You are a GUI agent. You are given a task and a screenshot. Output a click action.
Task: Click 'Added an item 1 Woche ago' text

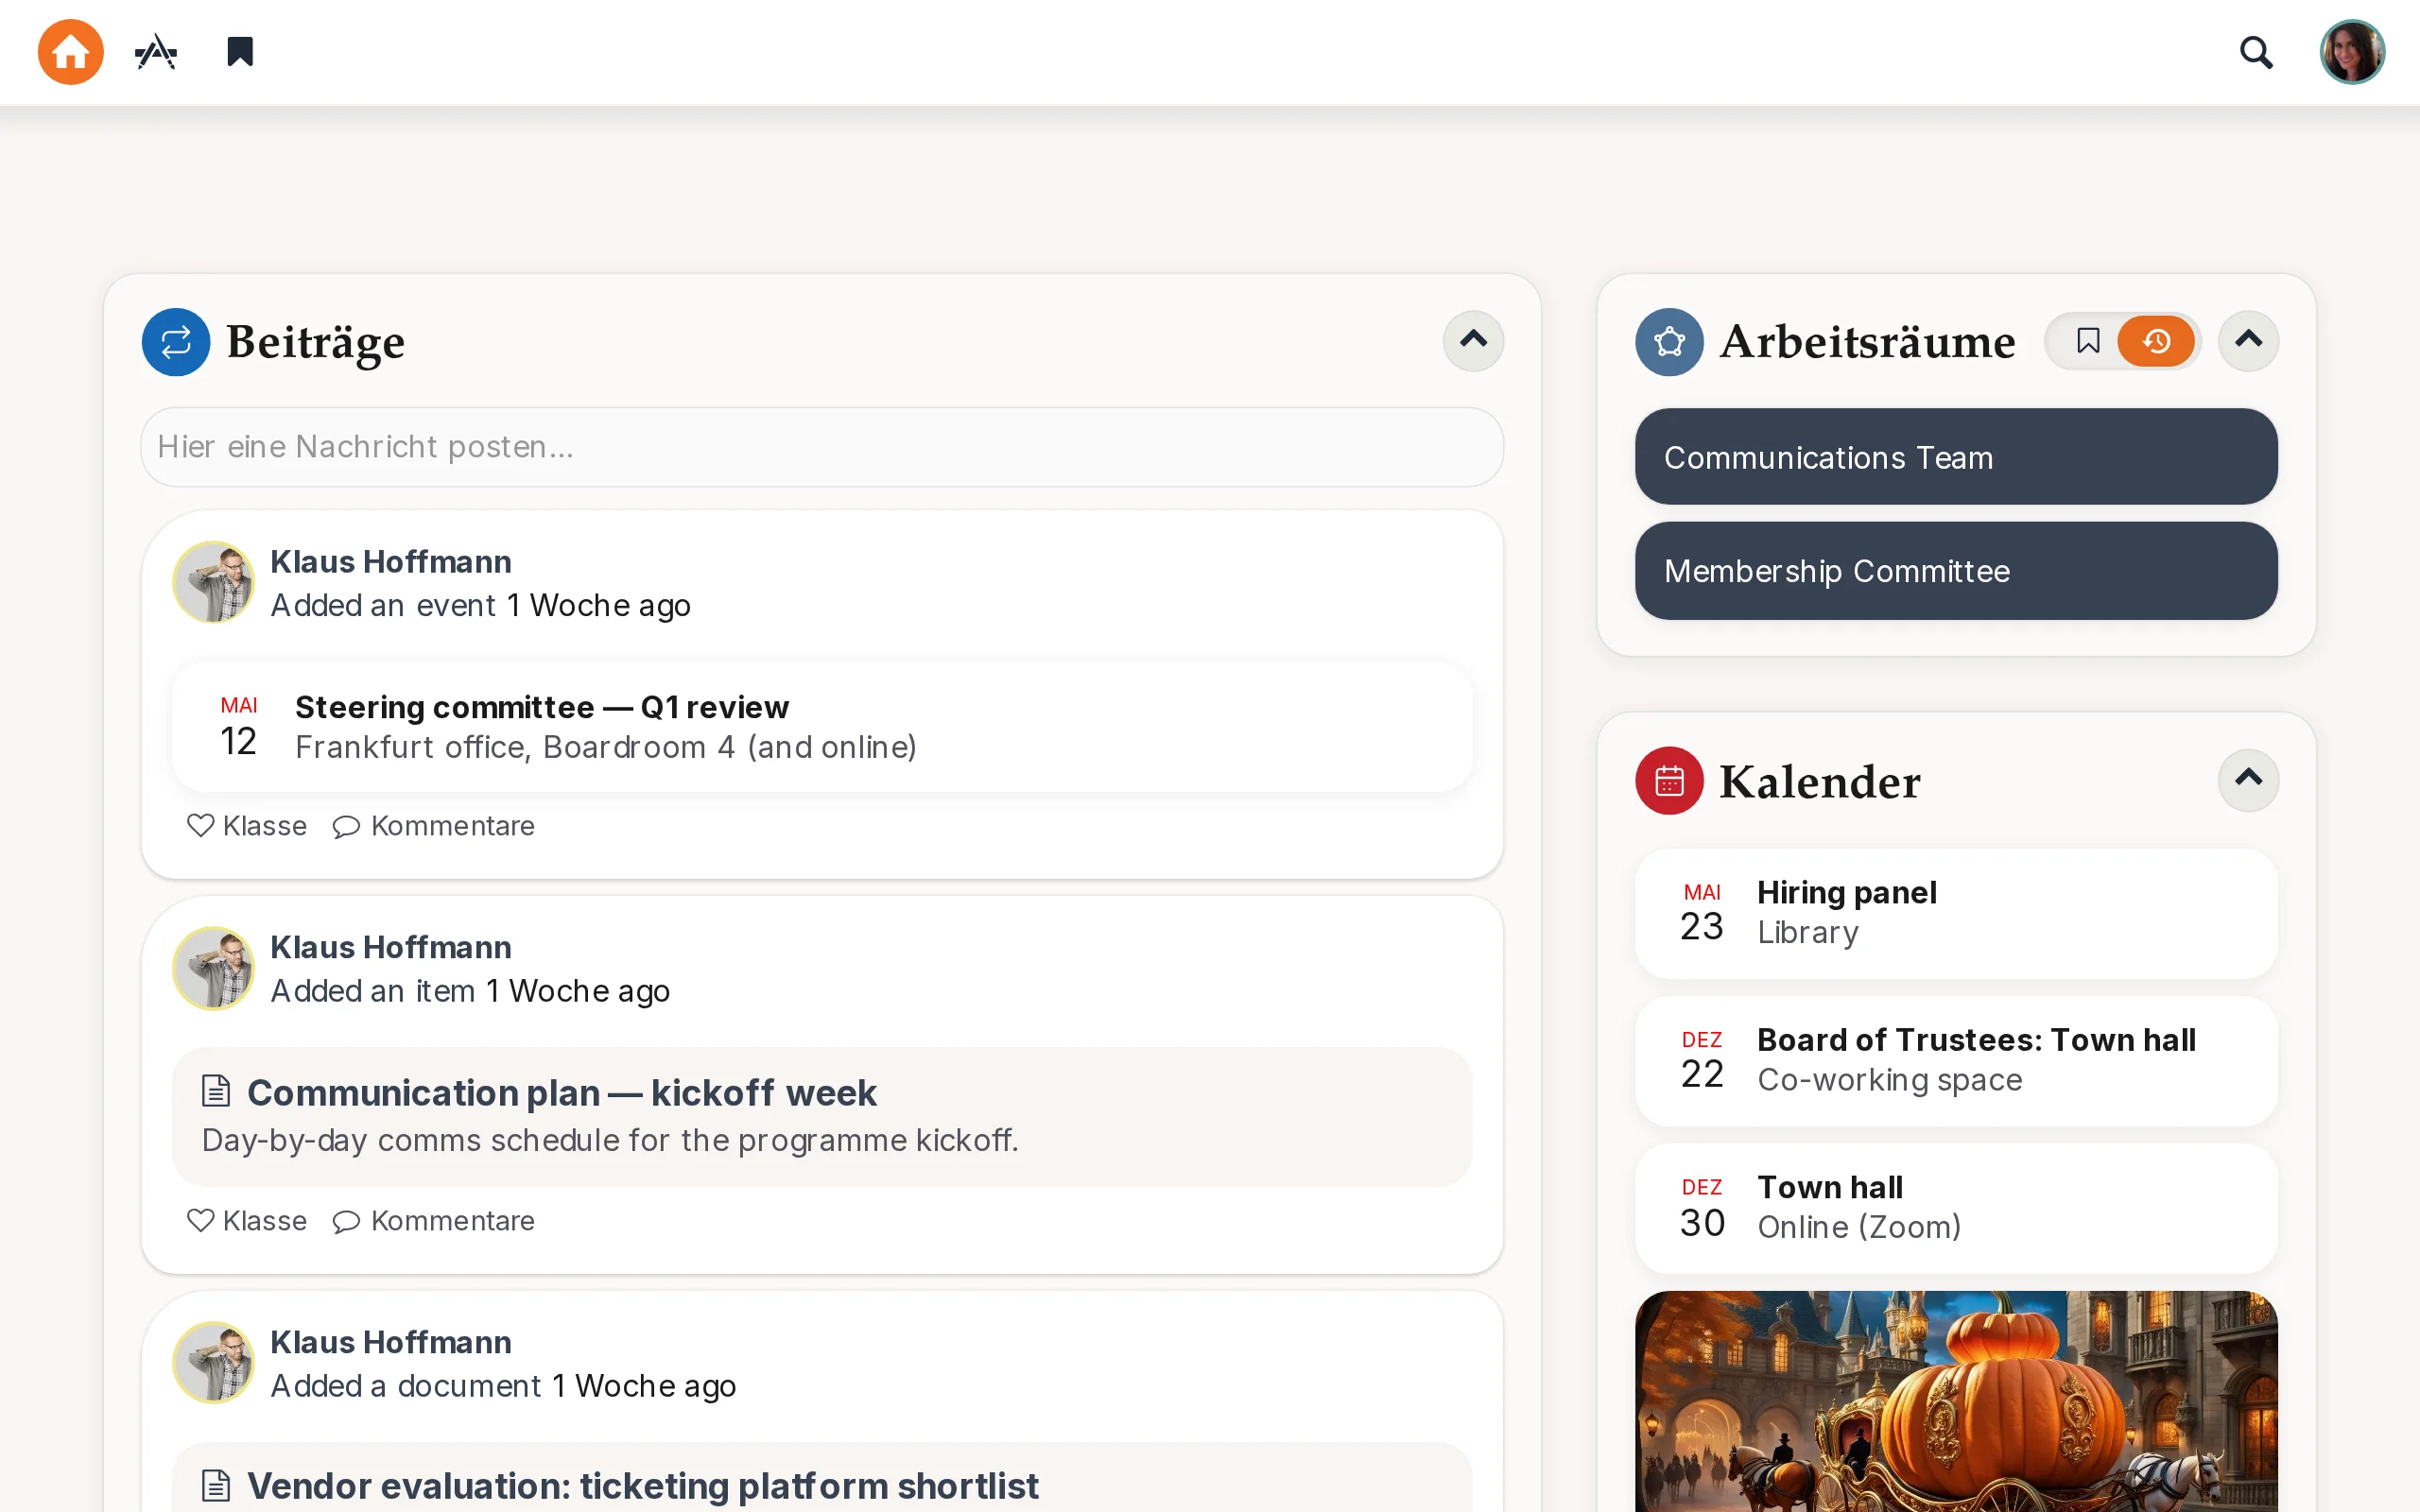[x=470, y=991]
